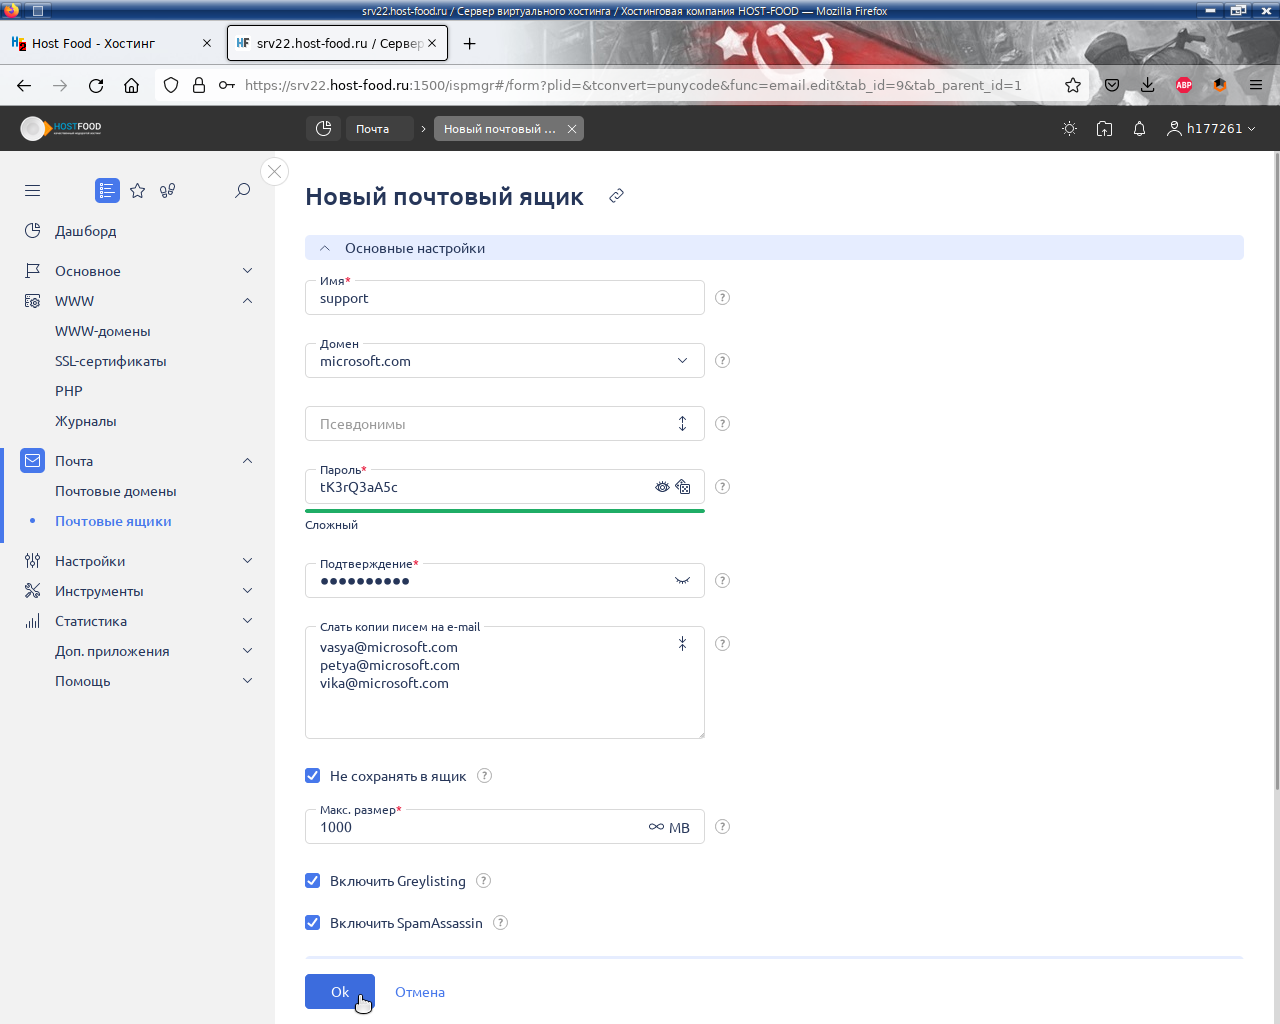Image resolution: width=1280 pixels, height=1024 pixels.
Task: Collapse WWW menu group
Action: coord(248,301)
